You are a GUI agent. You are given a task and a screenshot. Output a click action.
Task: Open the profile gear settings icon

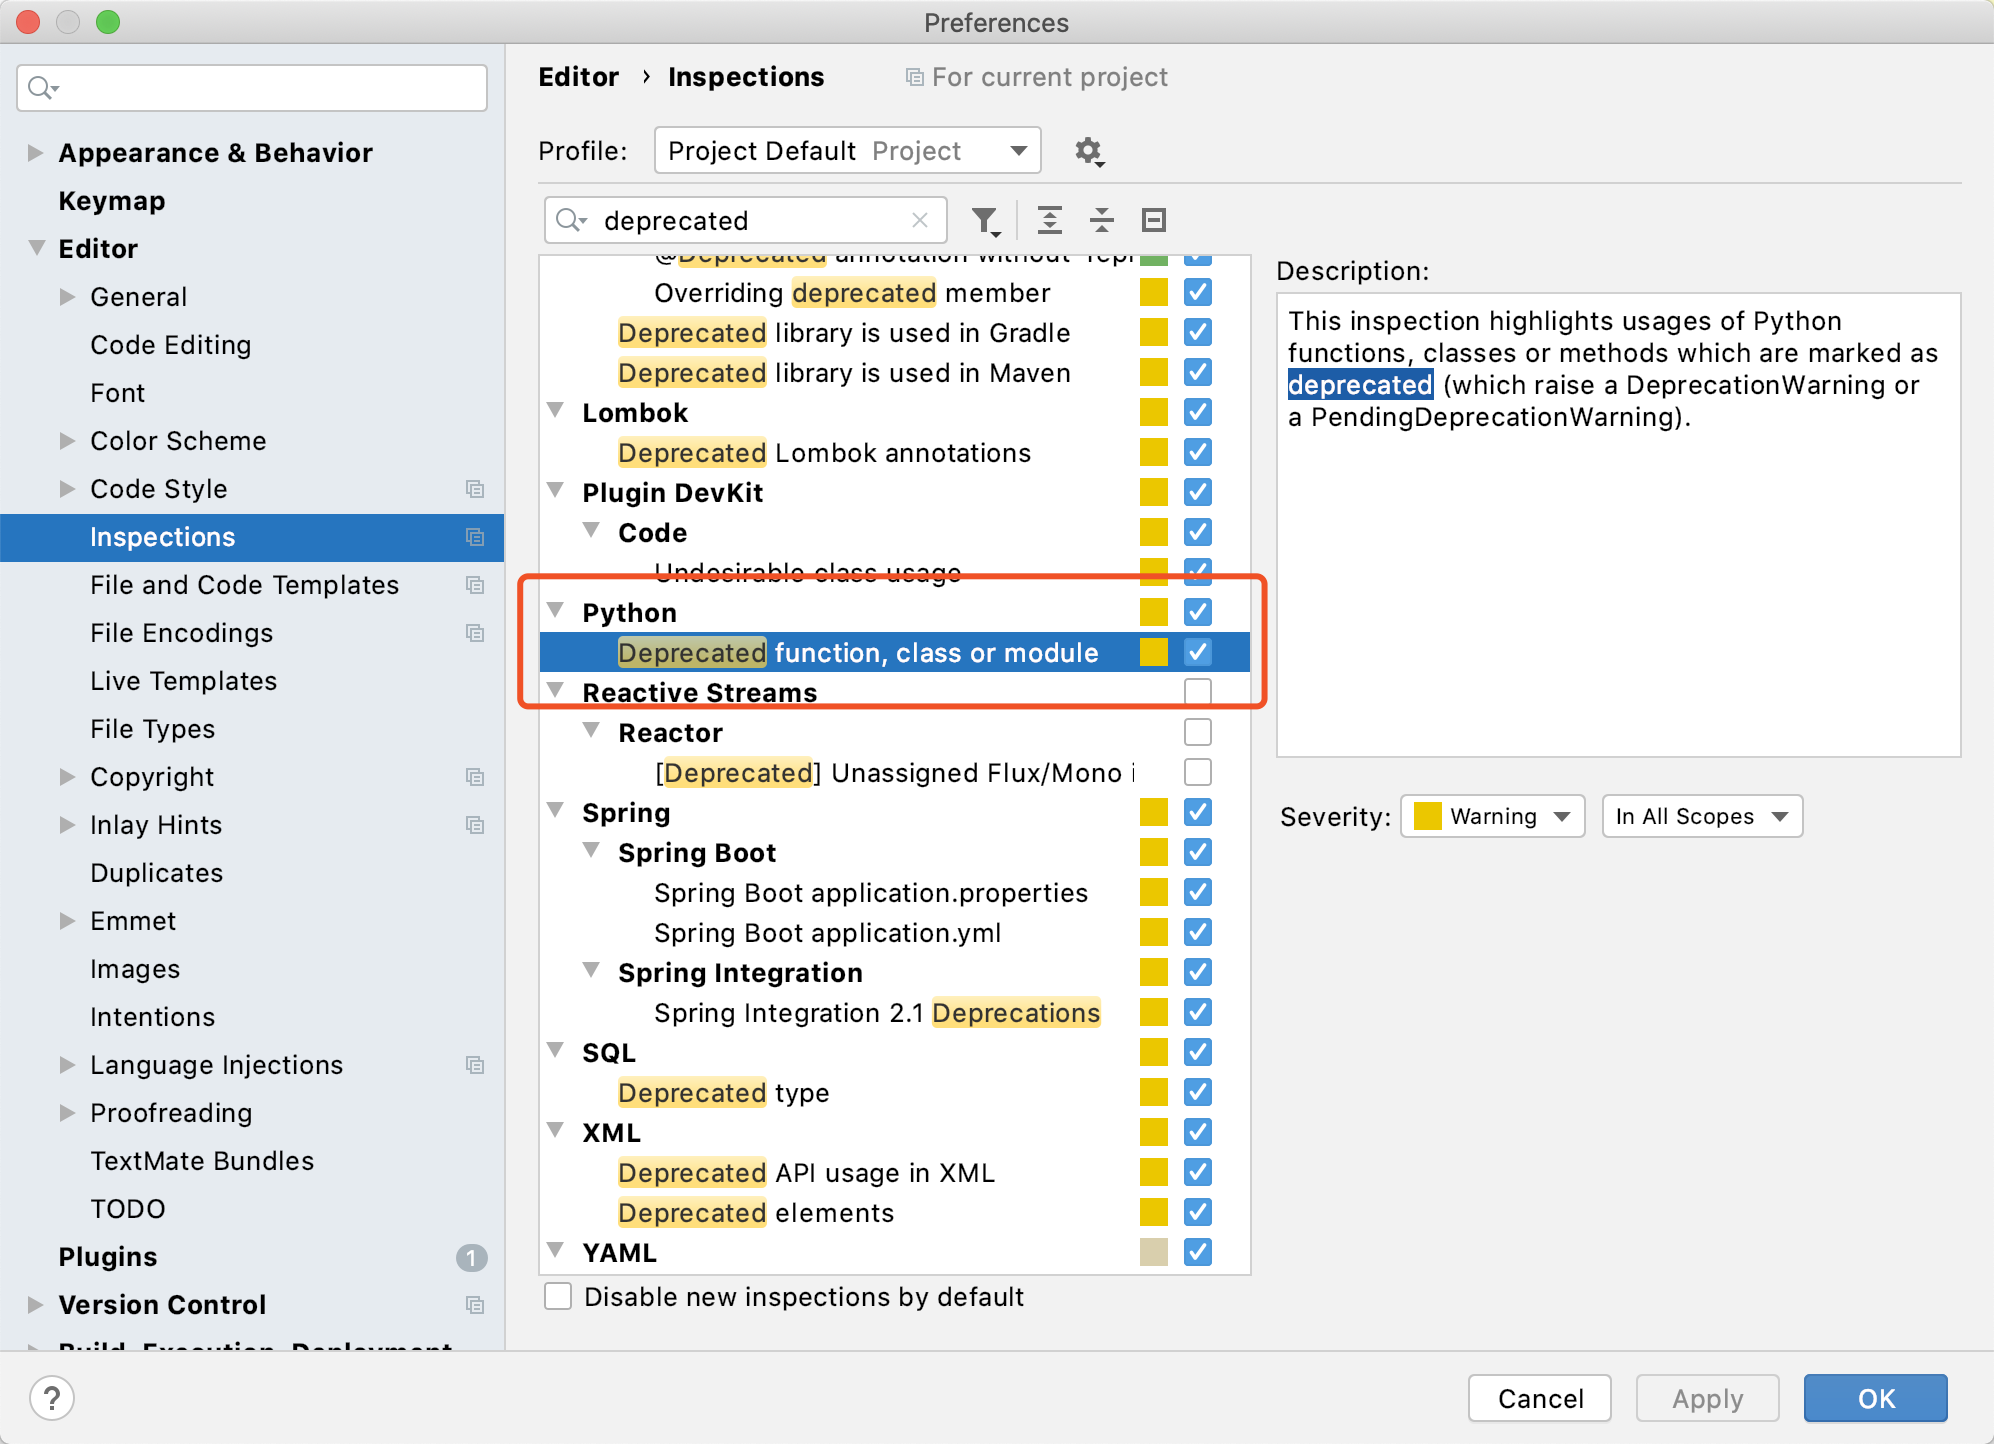[x=1088, y=151]
